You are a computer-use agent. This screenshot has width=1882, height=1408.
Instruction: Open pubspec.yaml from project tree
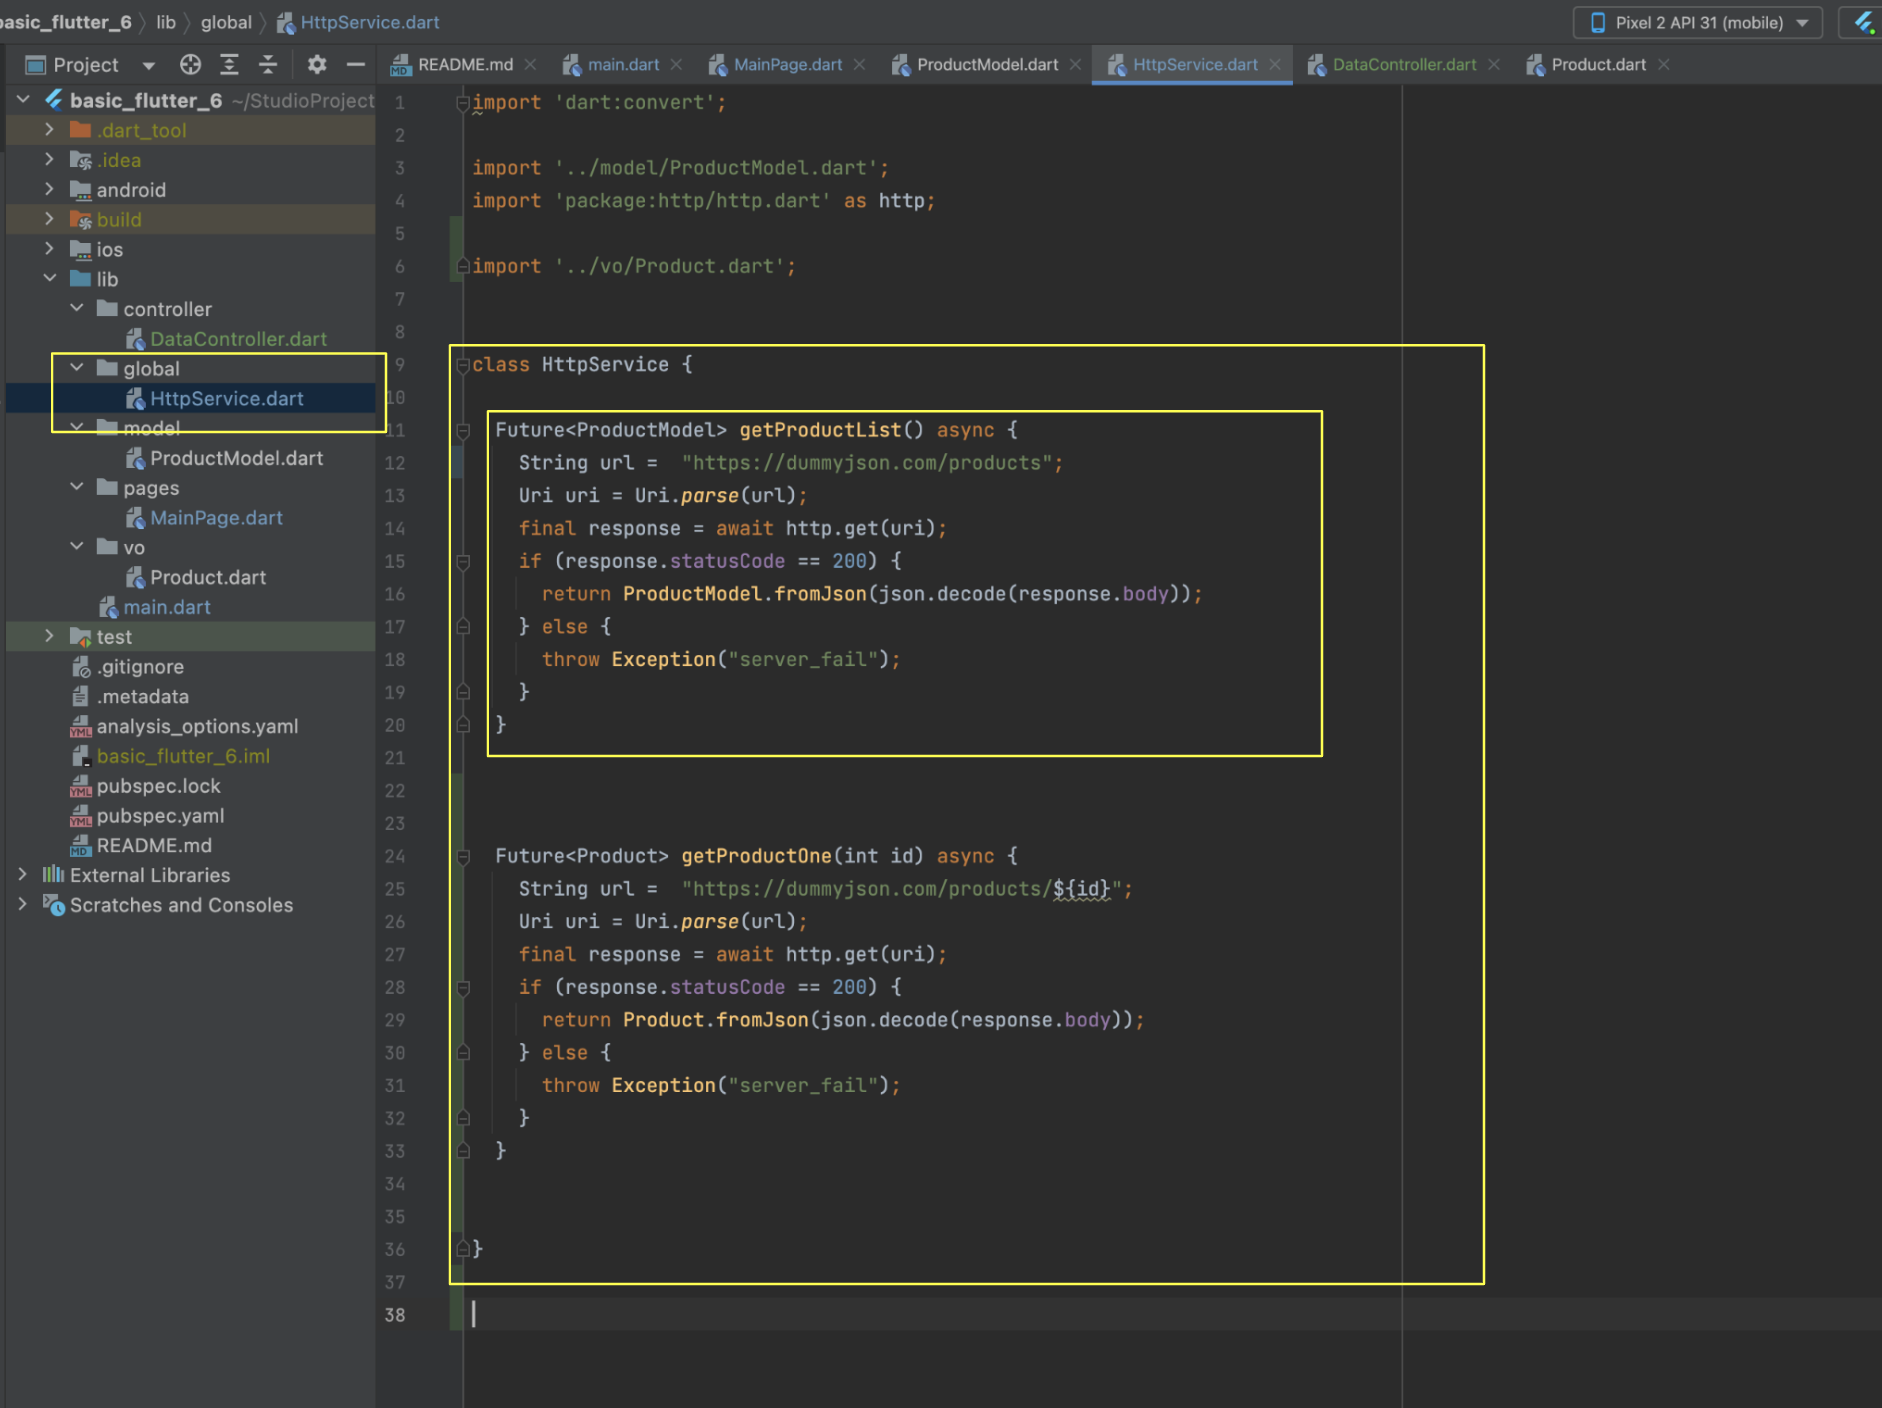(160, 816)
